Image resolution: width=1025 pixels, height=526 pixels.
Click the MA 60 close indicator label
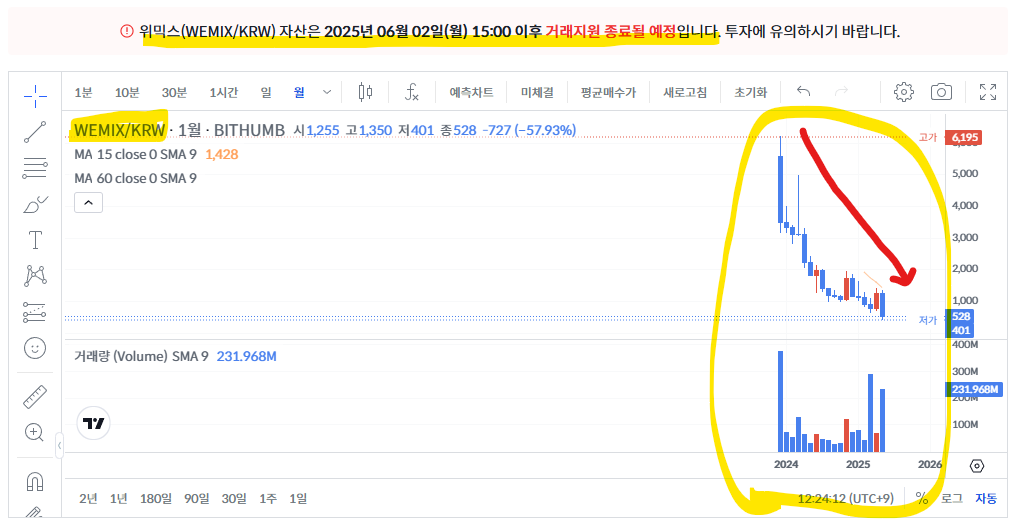[135, 178]
